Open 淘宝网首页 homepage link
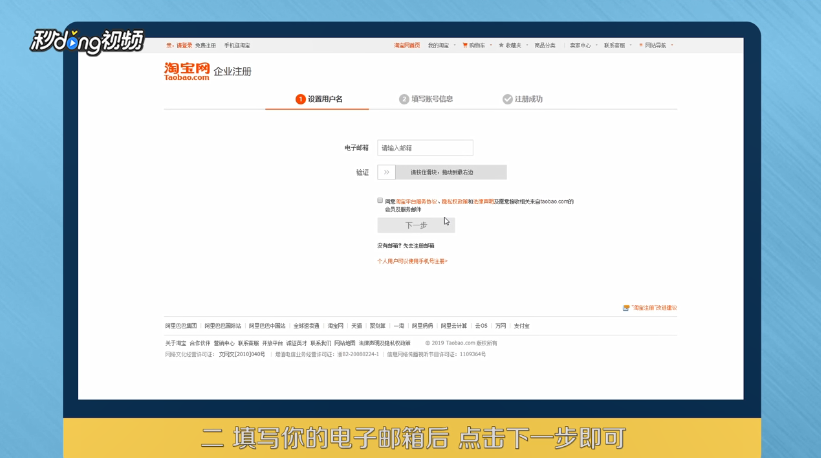 click(407, 46)
